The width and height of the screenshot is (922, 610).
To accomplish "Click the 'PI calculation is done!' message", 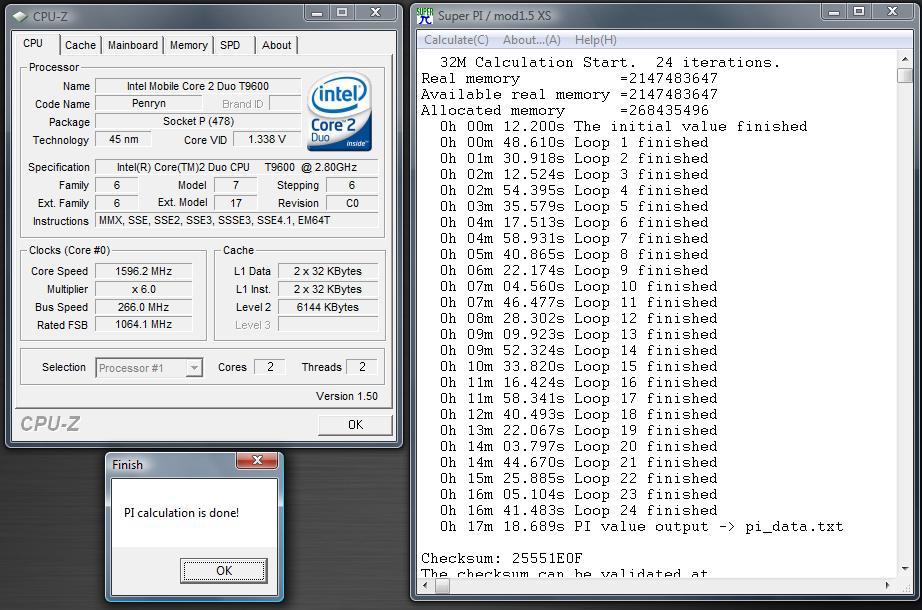I will coord(182,513).
